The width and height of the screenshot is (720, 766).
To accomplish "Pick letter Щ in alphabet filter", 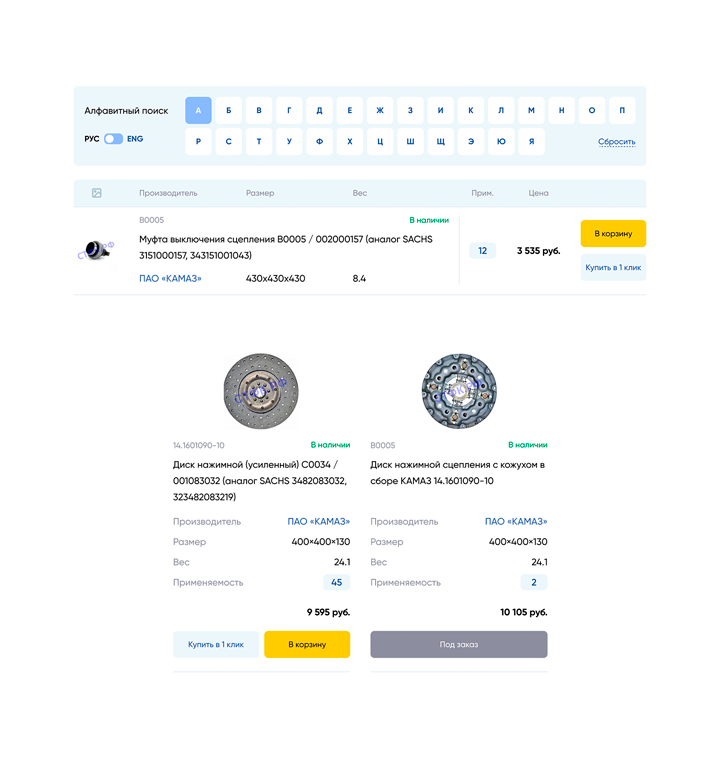I will click(440, 142).
